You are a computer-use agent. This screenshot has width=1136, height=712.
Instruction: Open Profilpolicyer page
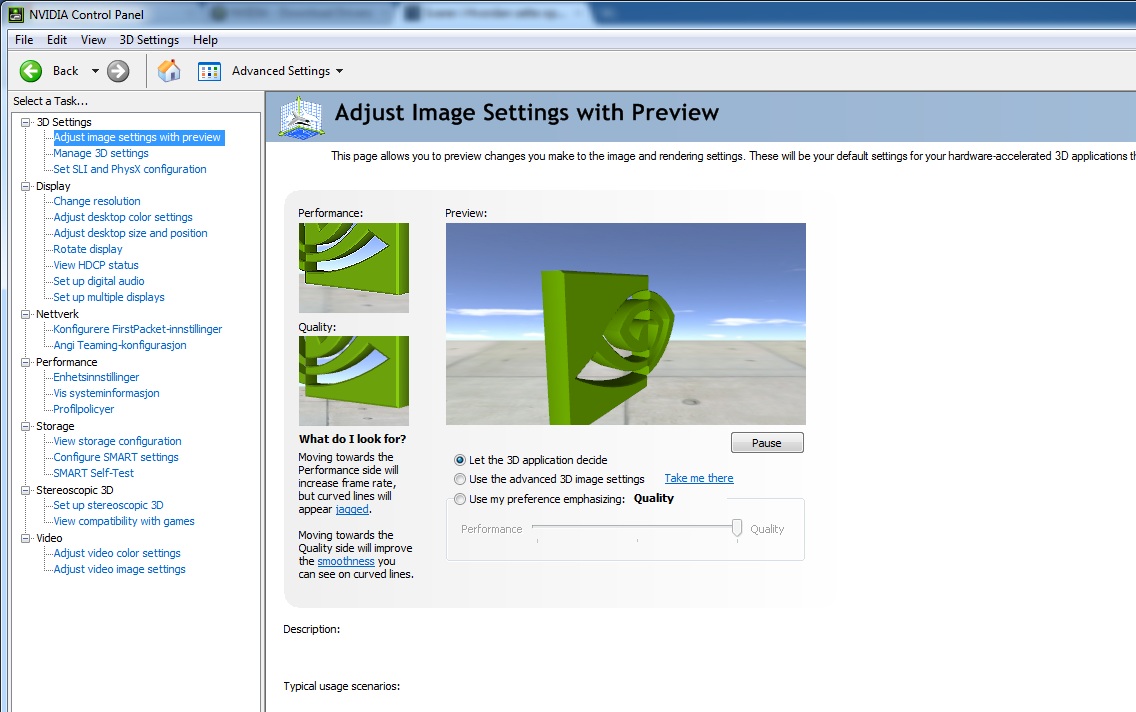click(x=83, y=409)
